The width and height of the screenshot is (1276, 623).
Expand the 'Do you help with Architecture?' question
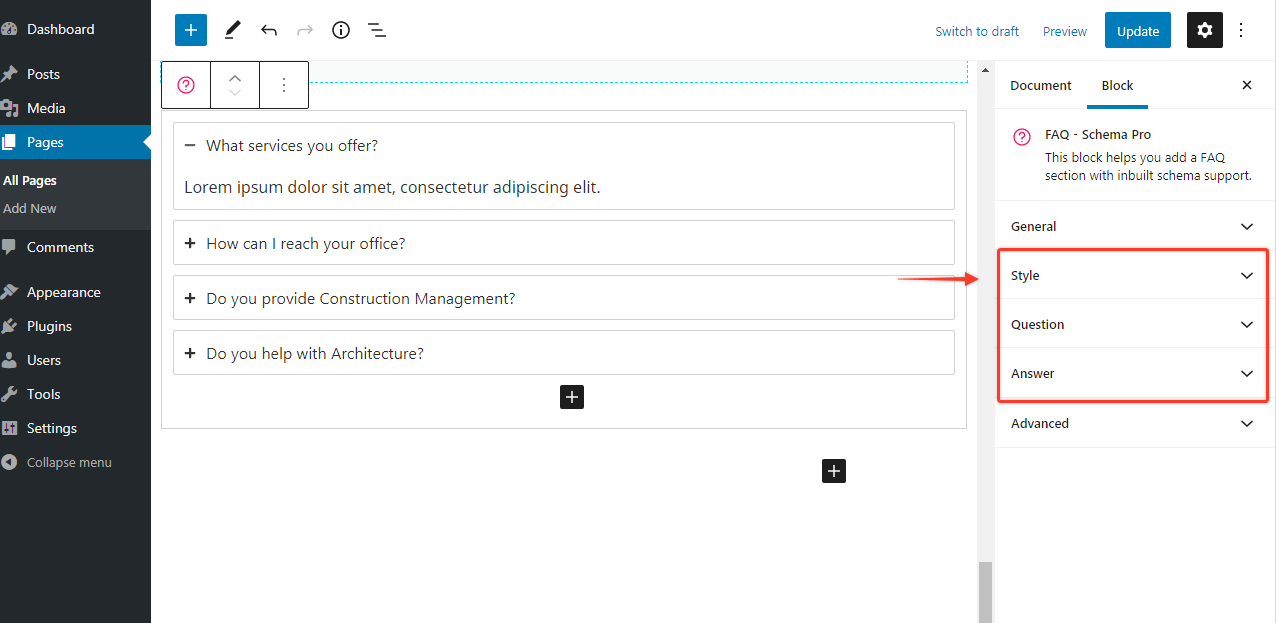click(191, 352)
